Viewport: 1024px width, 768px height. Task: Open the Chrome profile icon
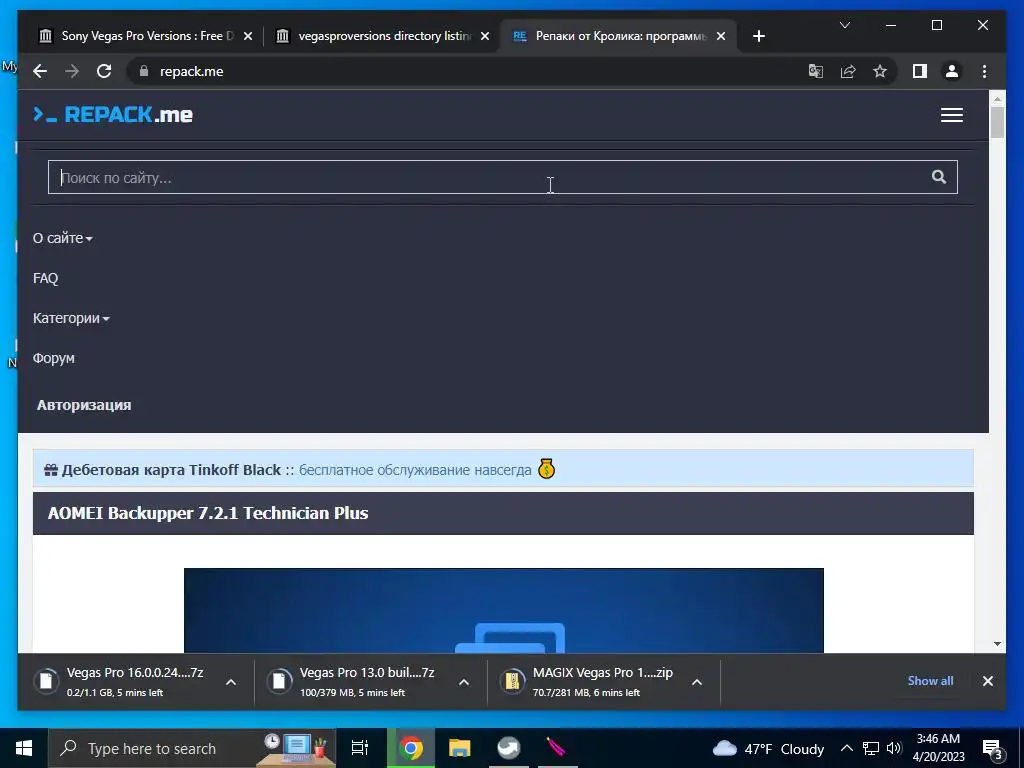(x=952, y=71)
